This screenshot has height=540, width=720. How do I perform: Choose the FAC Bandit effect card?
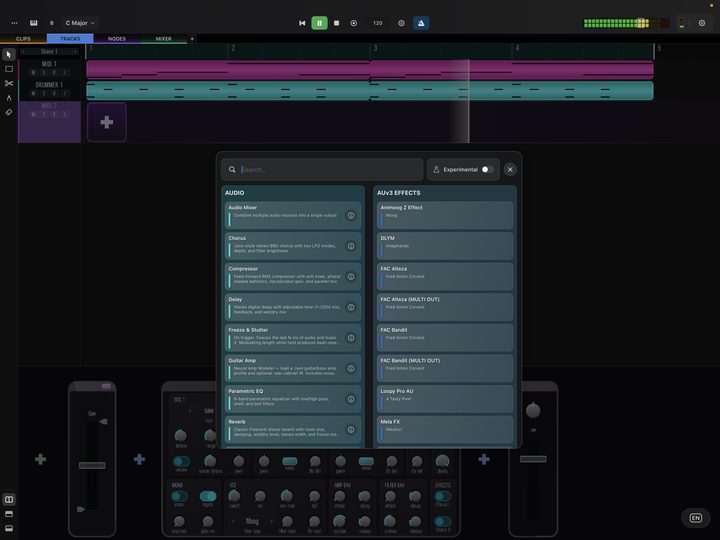point(445,338)
